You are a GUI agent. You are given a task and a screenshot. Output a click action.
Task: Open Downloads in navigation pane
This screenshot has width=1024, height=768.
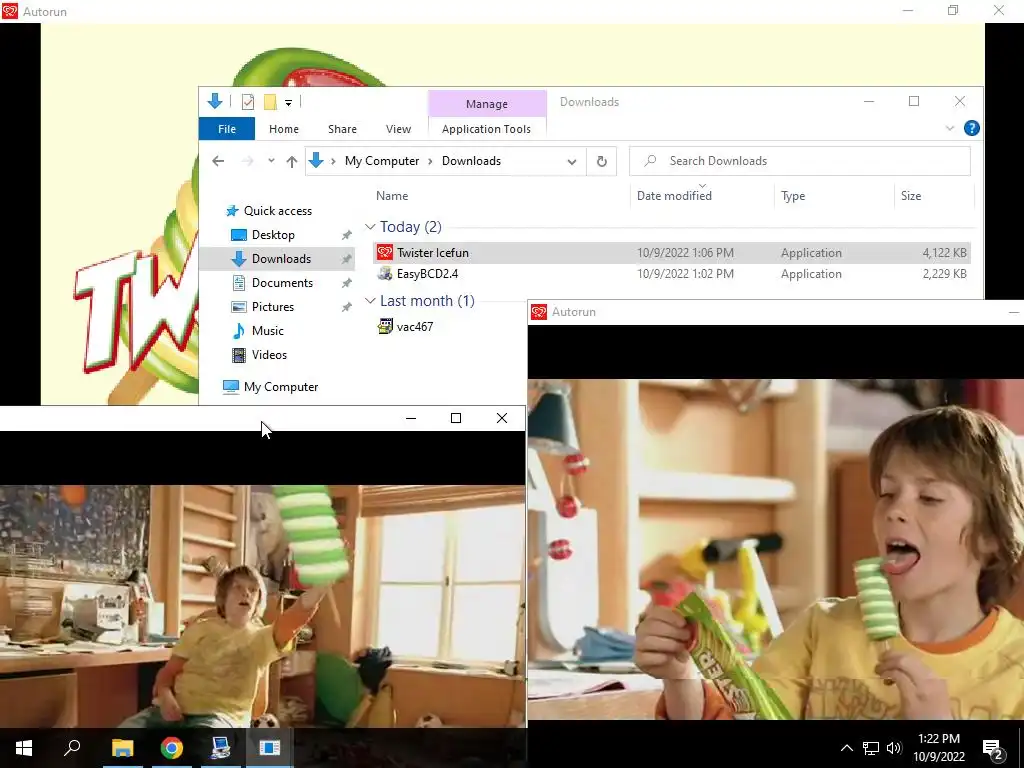pyautogui.click(x=281, y=259)
